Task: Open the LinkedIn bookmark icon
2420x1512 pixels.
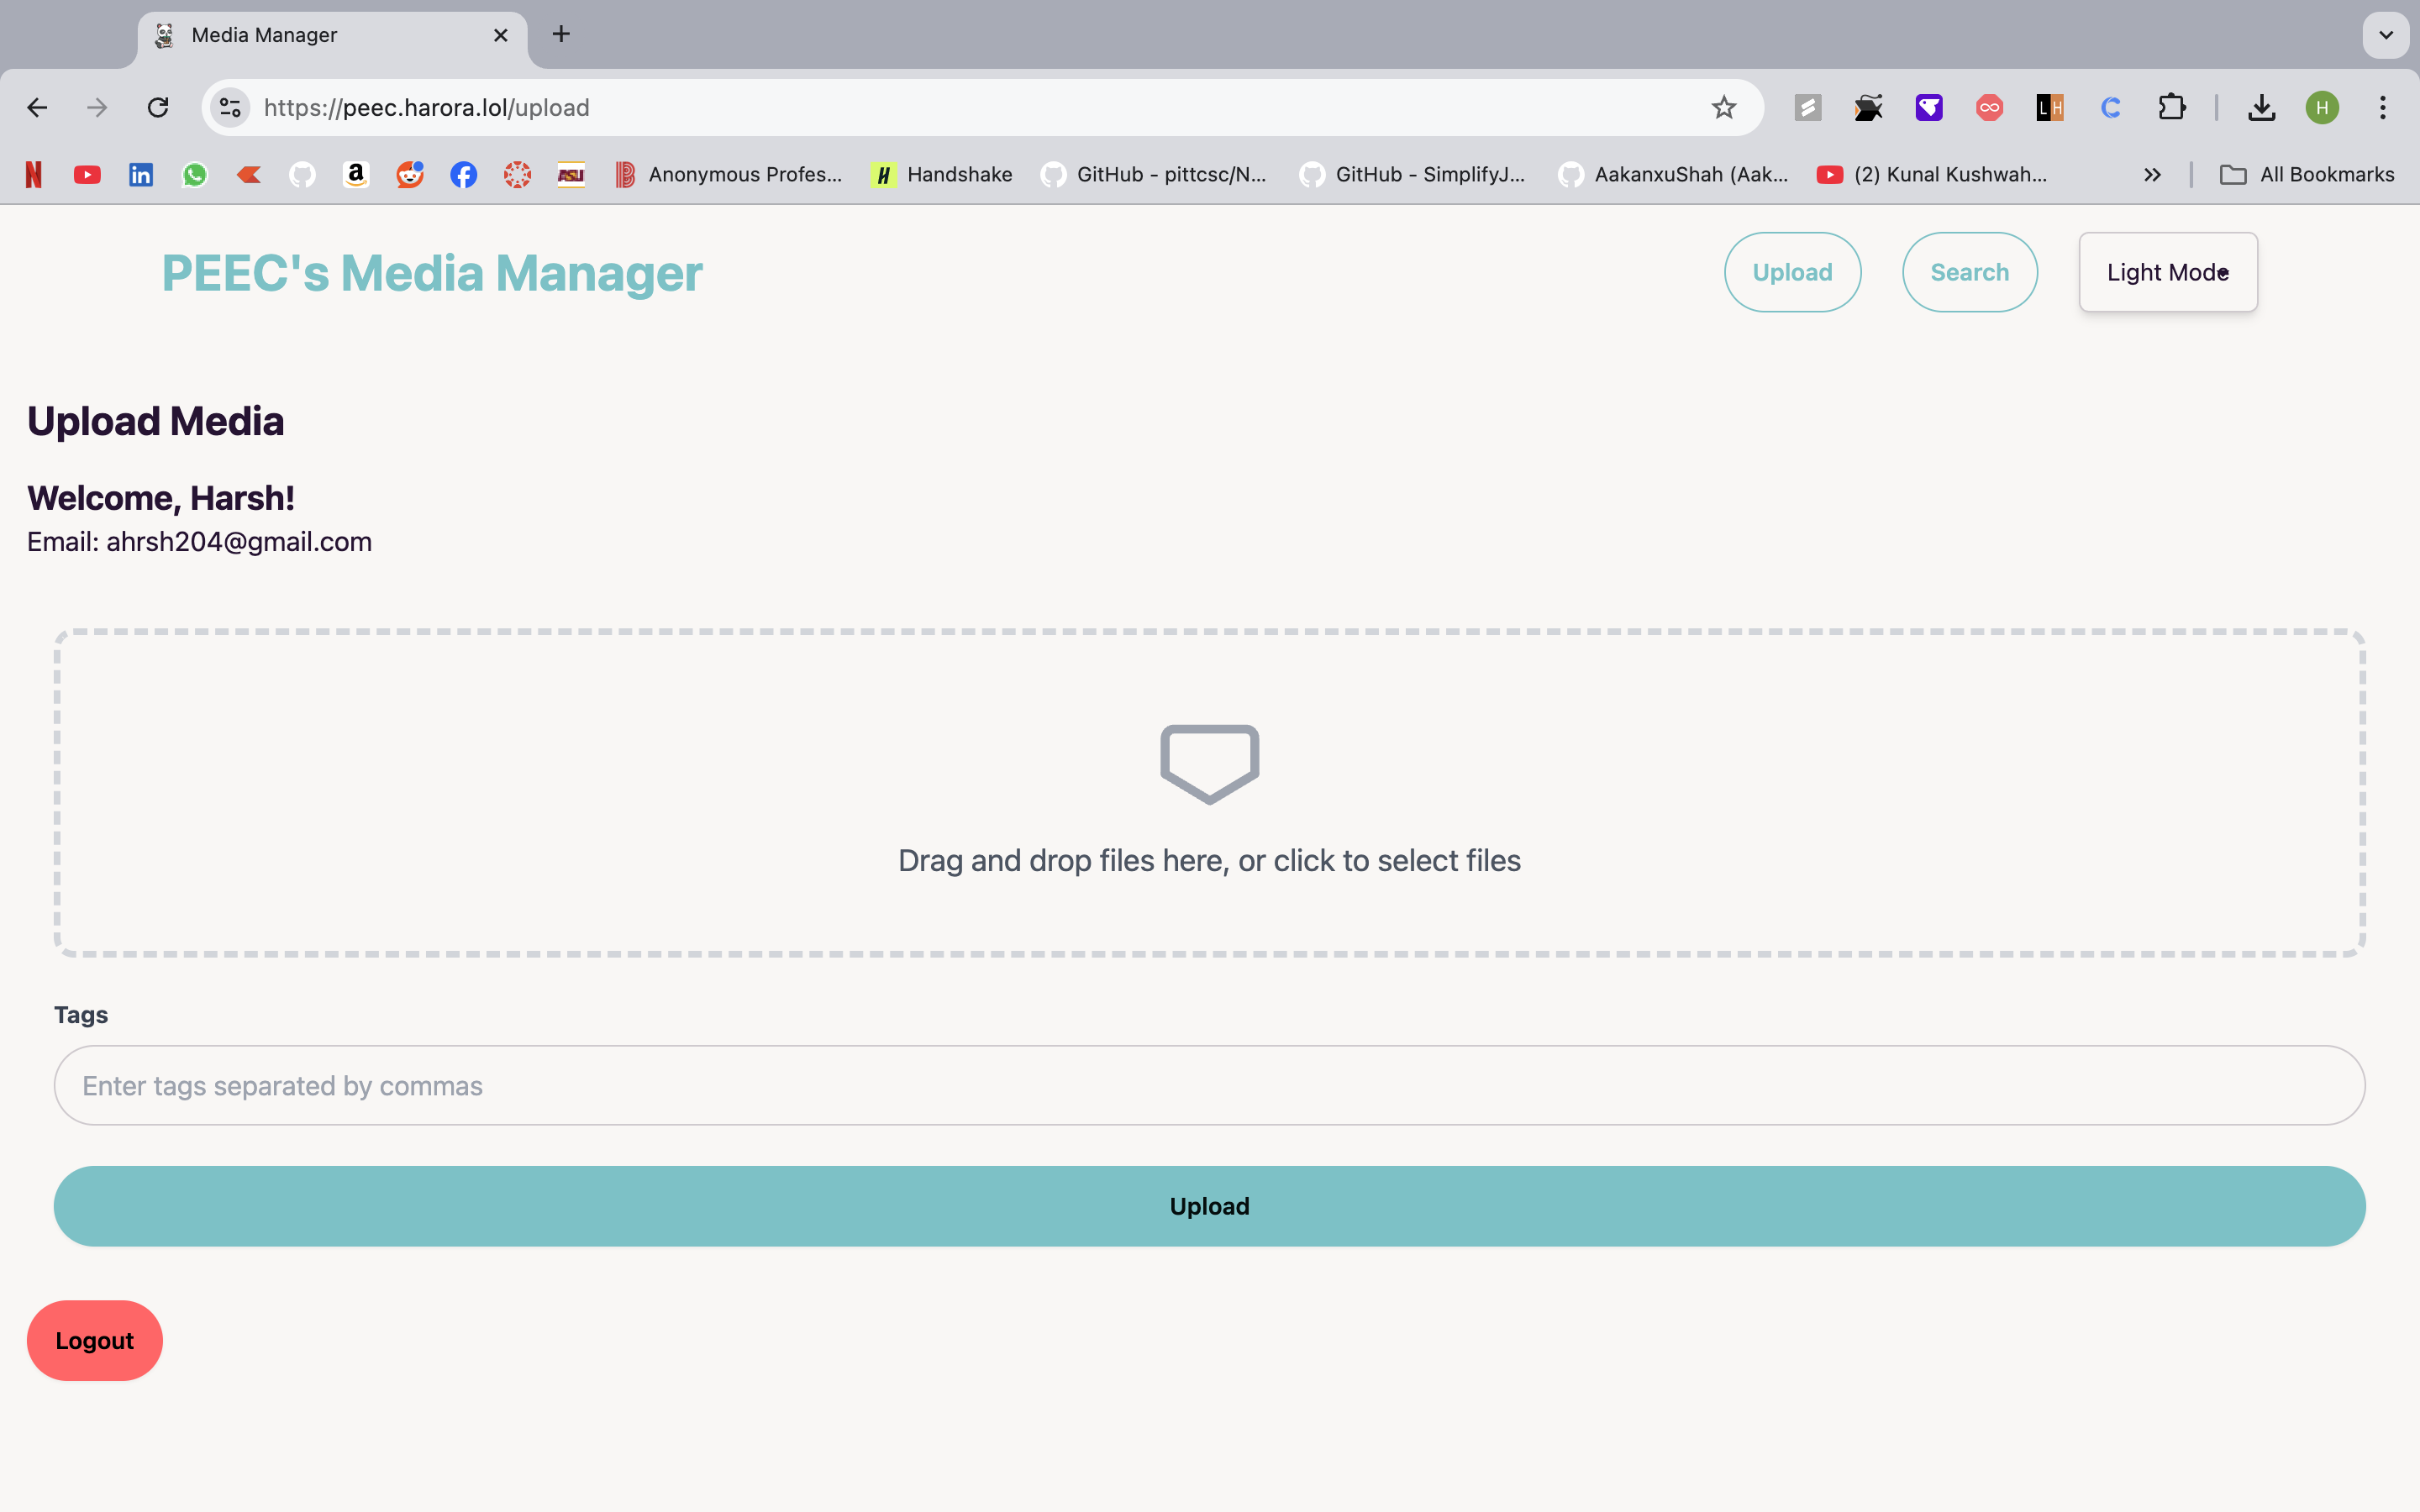Action: tap(141, 174)
